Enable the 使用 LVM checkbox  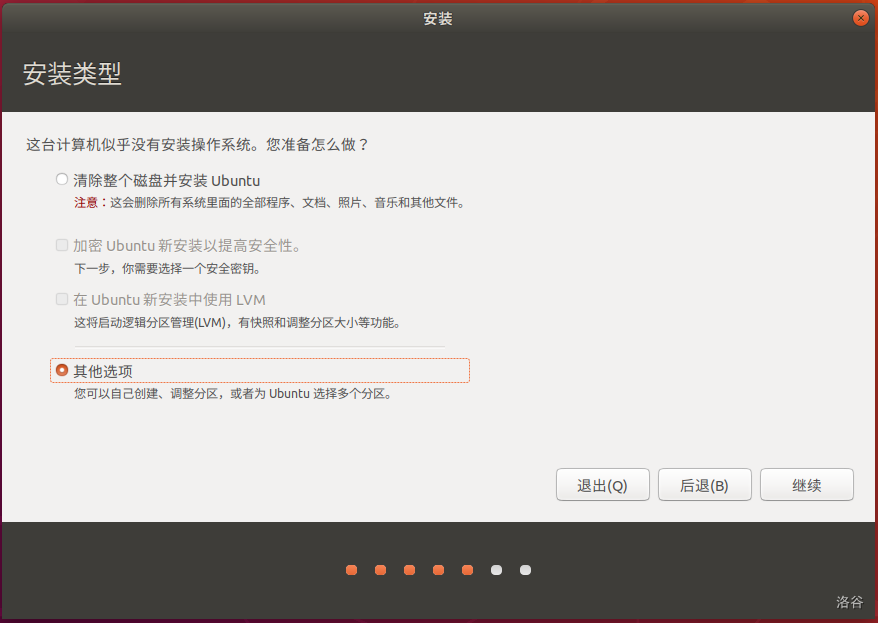click(x=62, y=299)
